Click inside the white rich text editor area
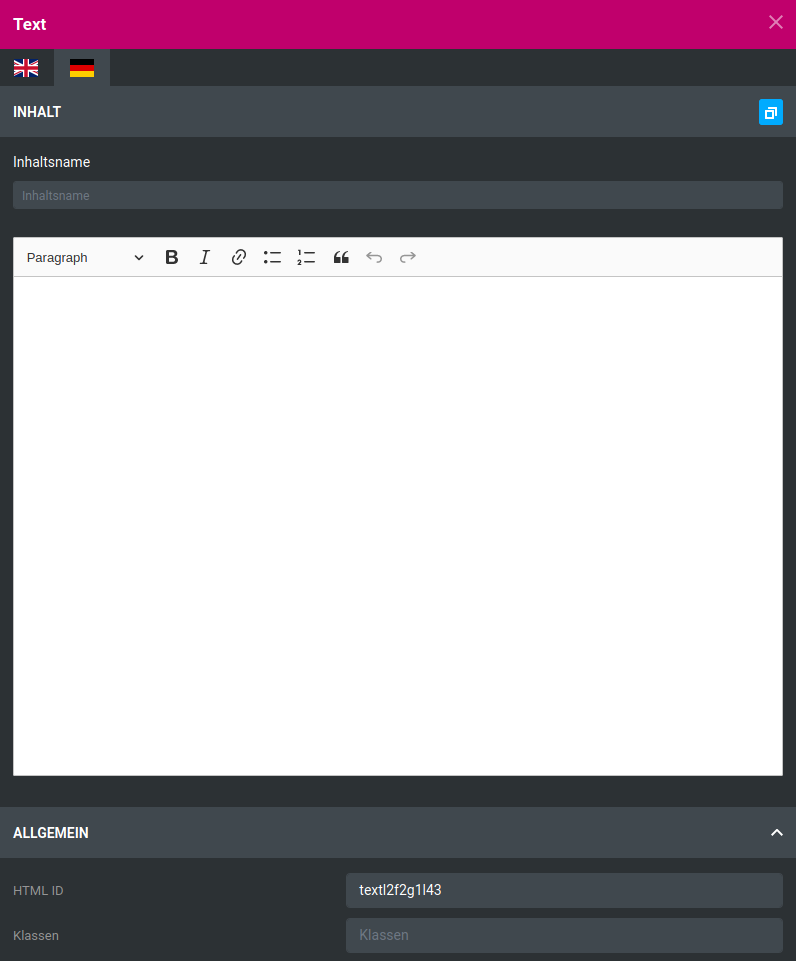This screenshot has height=961, width=796. click(397, 525)
